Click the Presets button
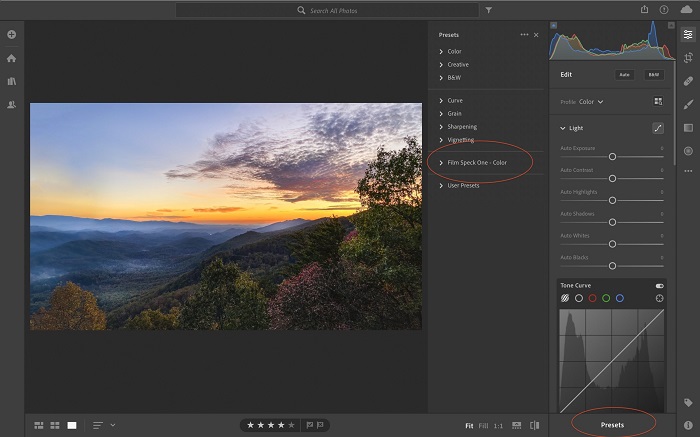Image resolution: width=700 pixels, height=437 pixels. 613,425
